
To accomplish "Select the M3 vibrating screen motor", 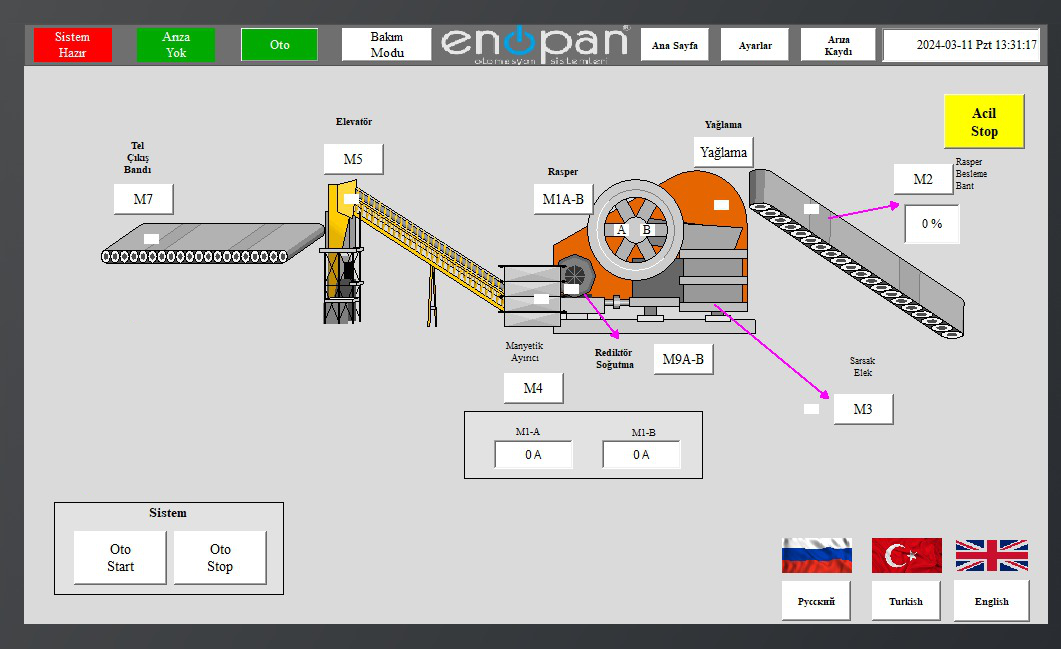I will tap(863, 409).
